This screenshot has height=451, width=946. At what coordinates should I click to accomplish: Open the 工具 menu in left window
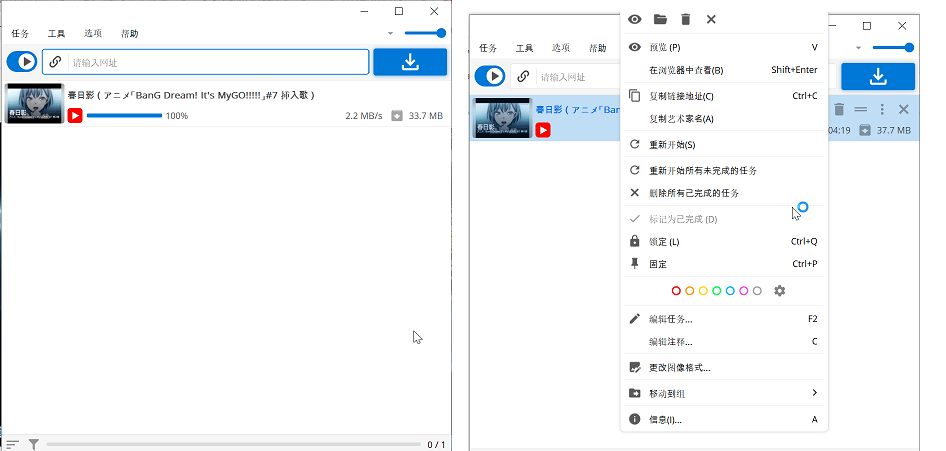pos(56,33)
